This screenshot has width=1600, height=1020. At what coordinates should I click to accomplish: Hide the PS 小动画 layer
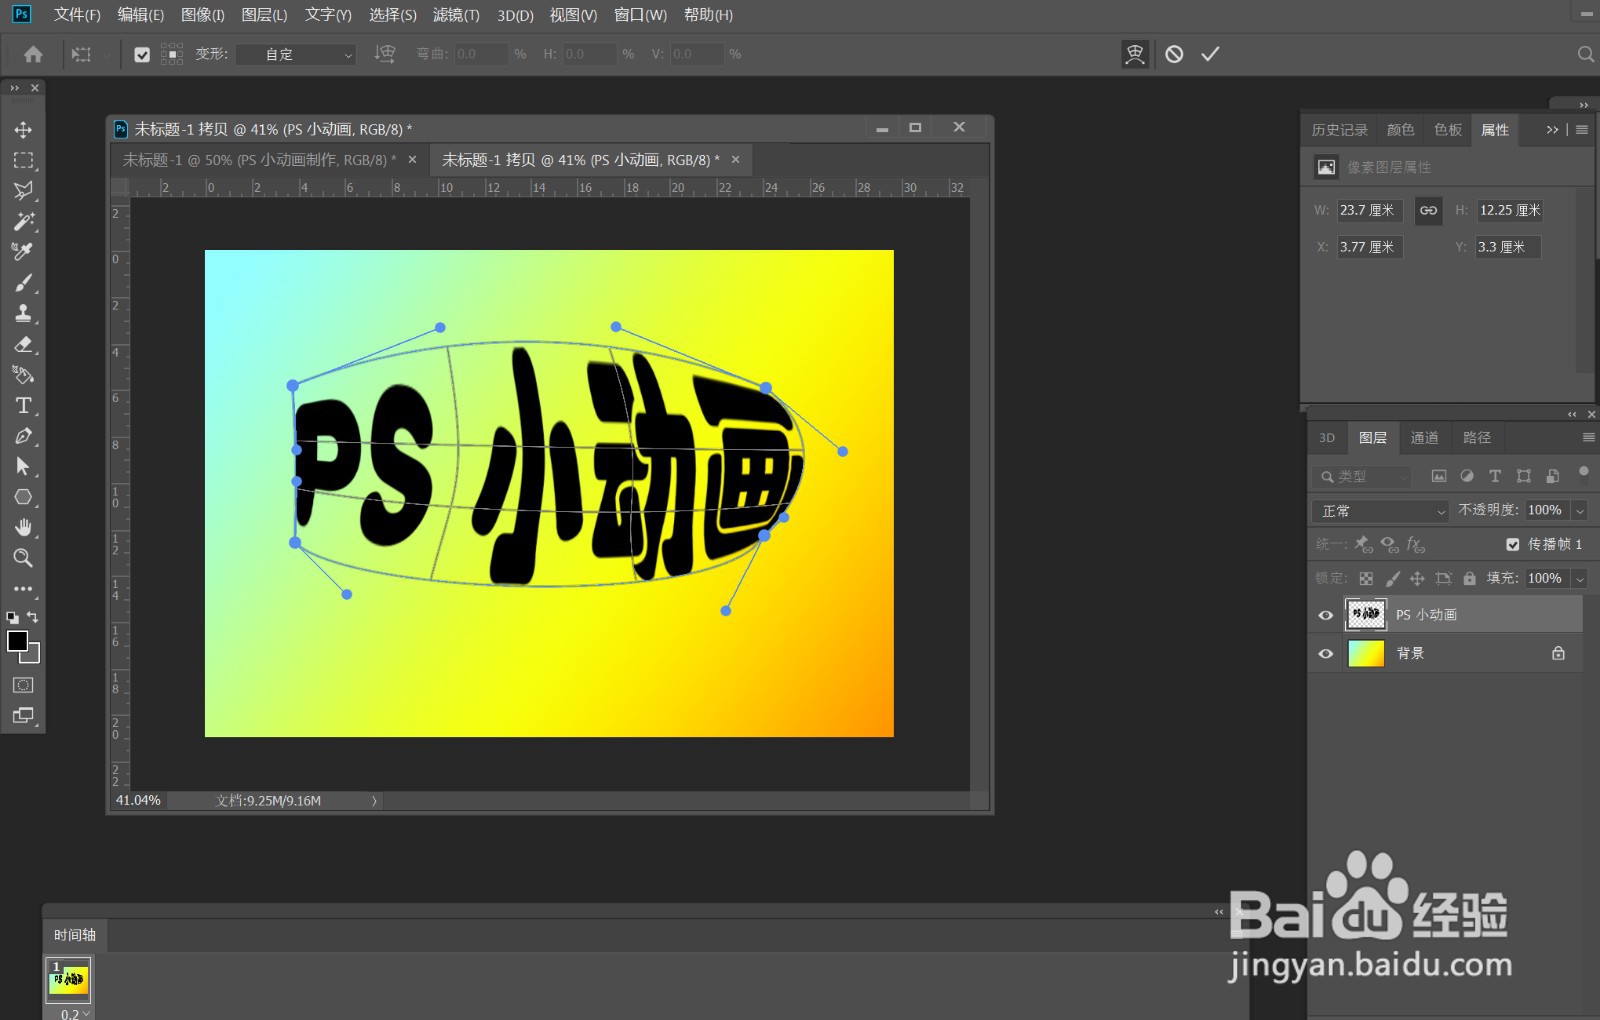tap(1325, 614)
